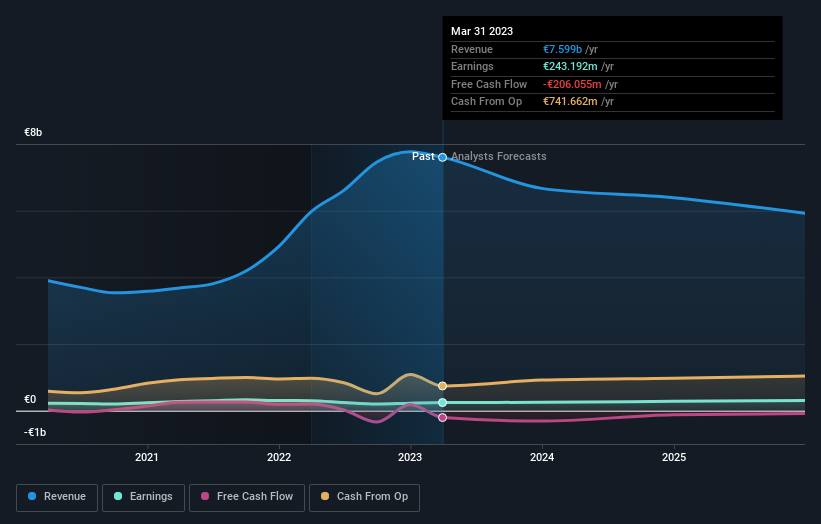This screenshot has width=821, height=524.
Task: Toggle the Free Cash Flow legend button
Action: [x=247, y=497]
